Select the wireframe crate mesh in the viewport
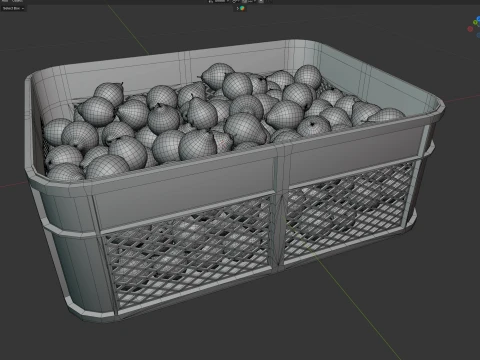Viewport: 480px width, 360px height. [235, 182]
